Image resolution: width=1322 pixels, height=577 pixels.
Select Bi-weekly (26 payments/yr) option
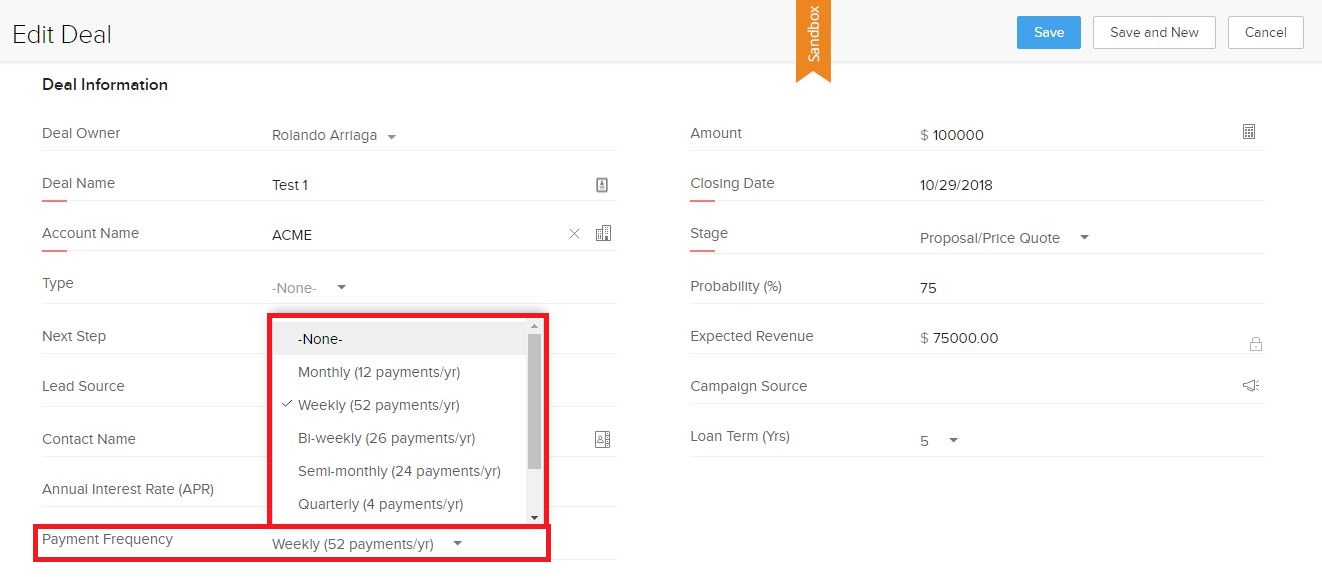coord(386,438)
